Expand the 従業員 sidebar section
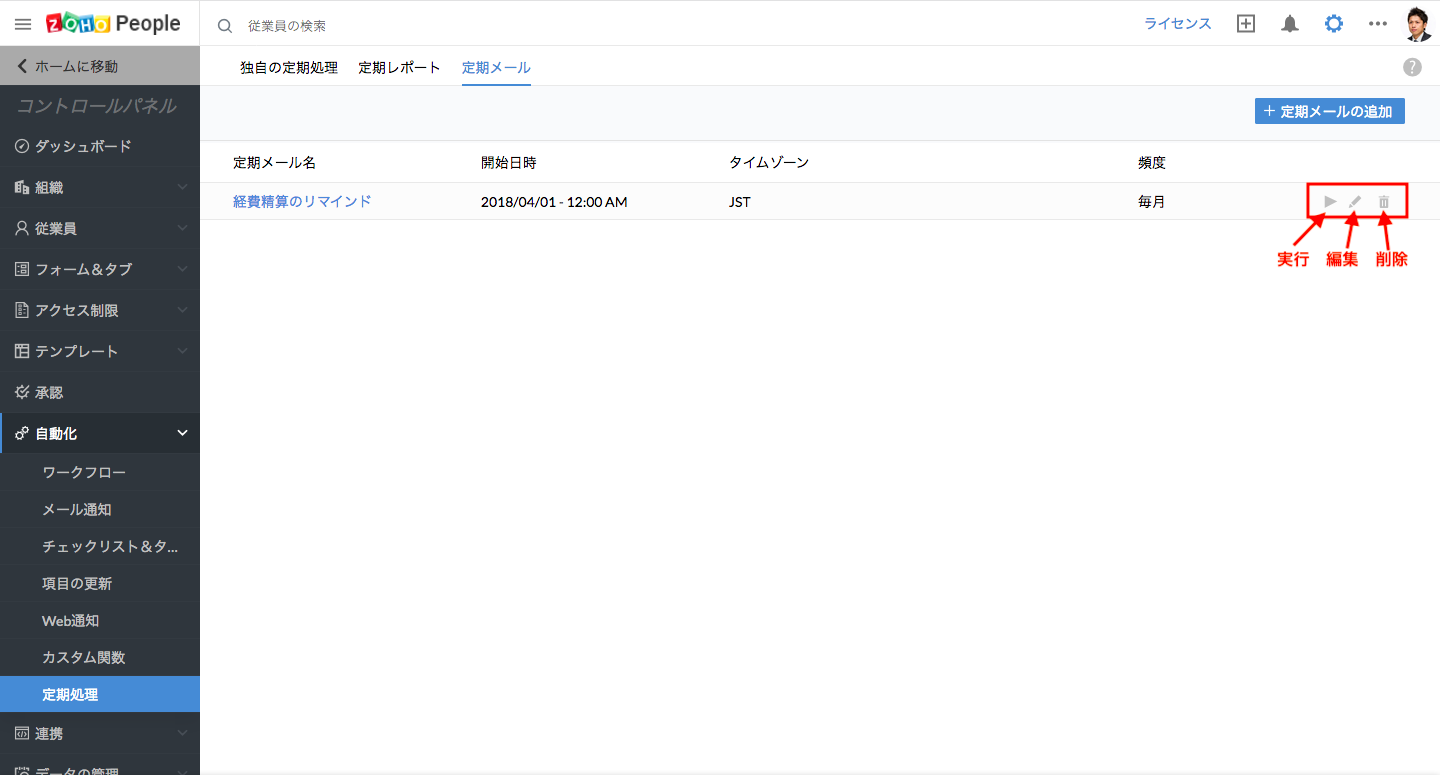The width and height of the screenshot is (1440, 775). (100, 228)
